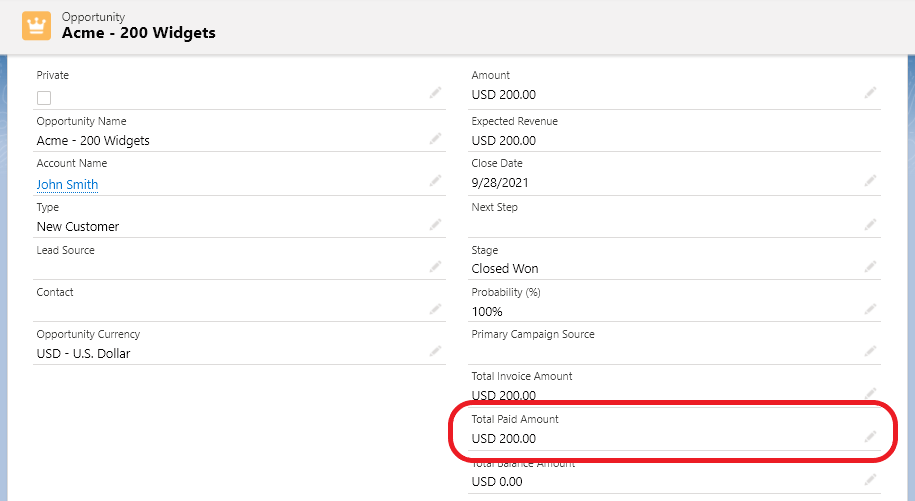The width and height of the screenshot is (915, 501).
Task: Edit Total Paid Amount pencil icon
Action: 871,436
